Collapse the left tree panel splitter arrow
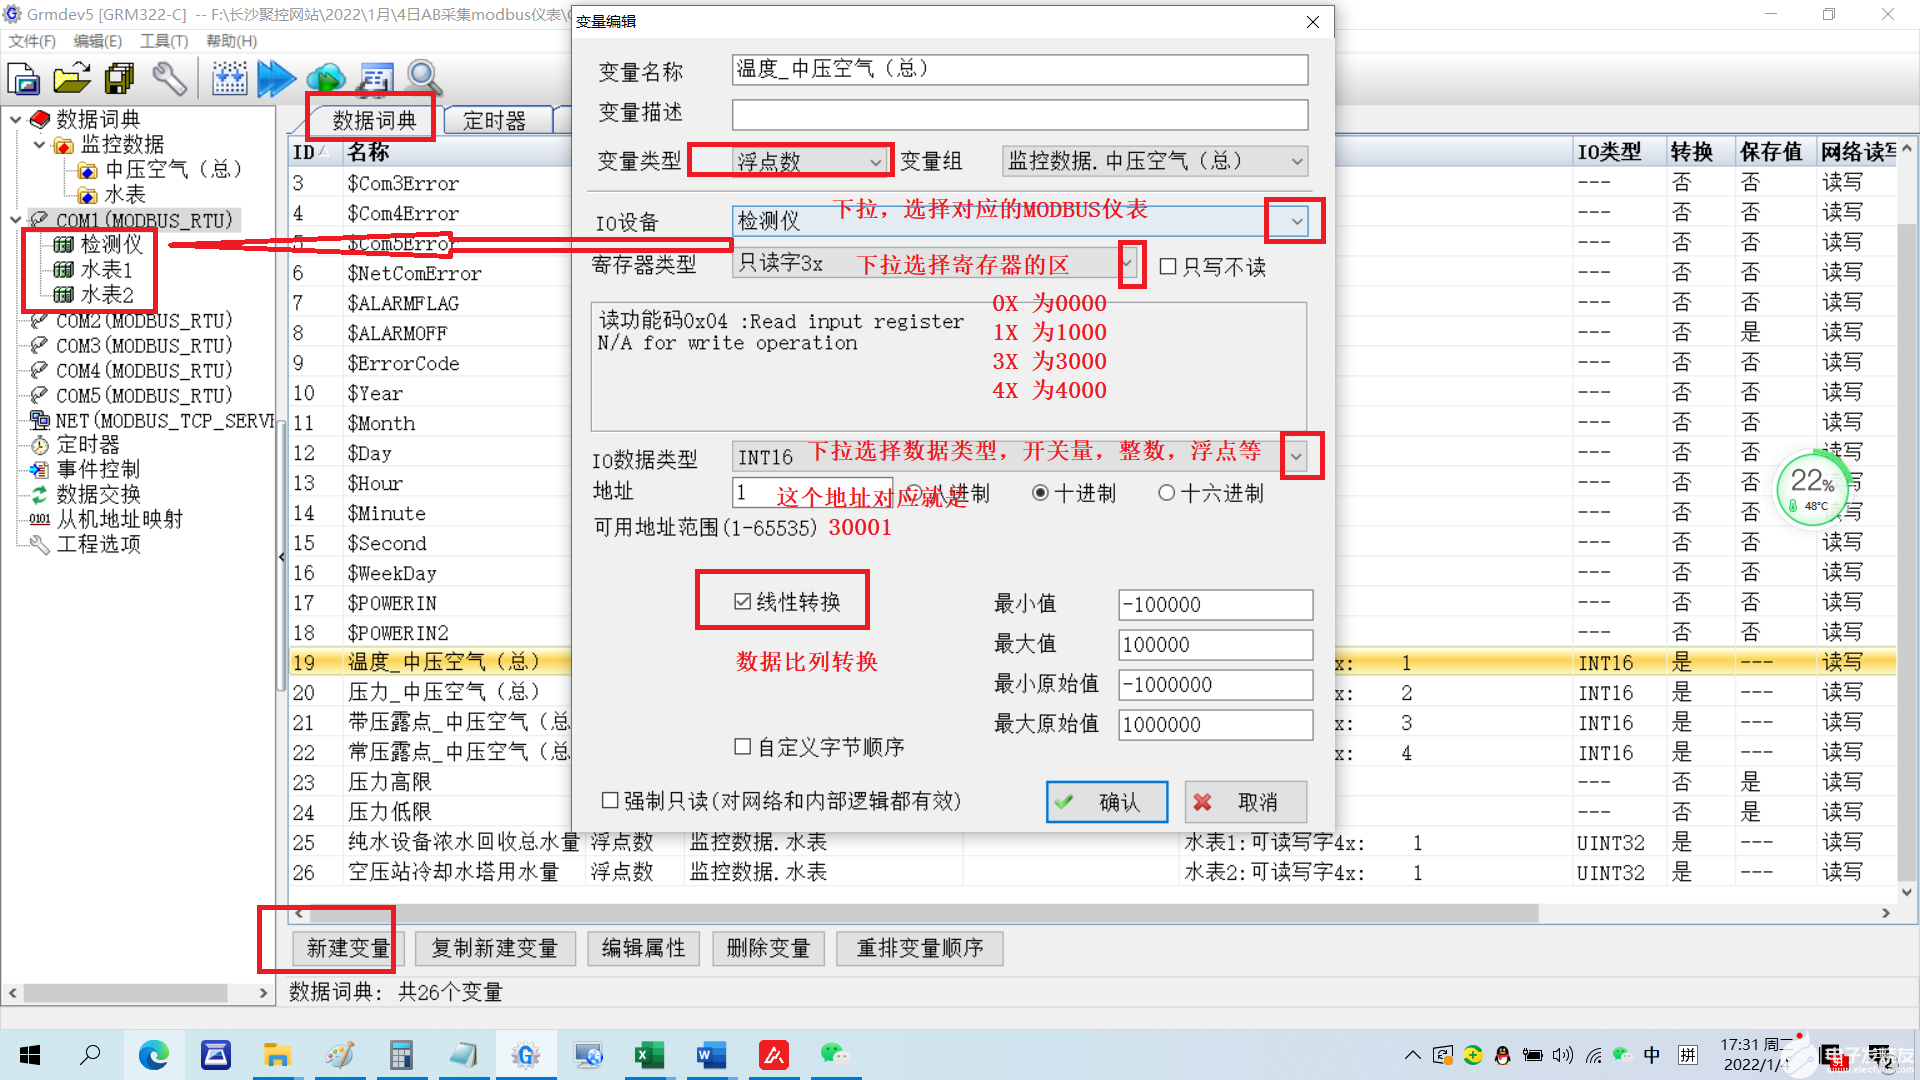The width and height of the screenshot is (1920, 1080). pyautogui.click(x=282, y=557)
